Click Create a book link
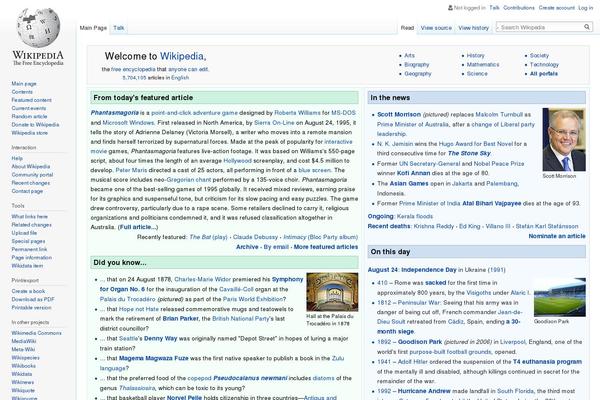Image resolution: width=600 pixels, height=400 pixels. (x=28, y=291)
